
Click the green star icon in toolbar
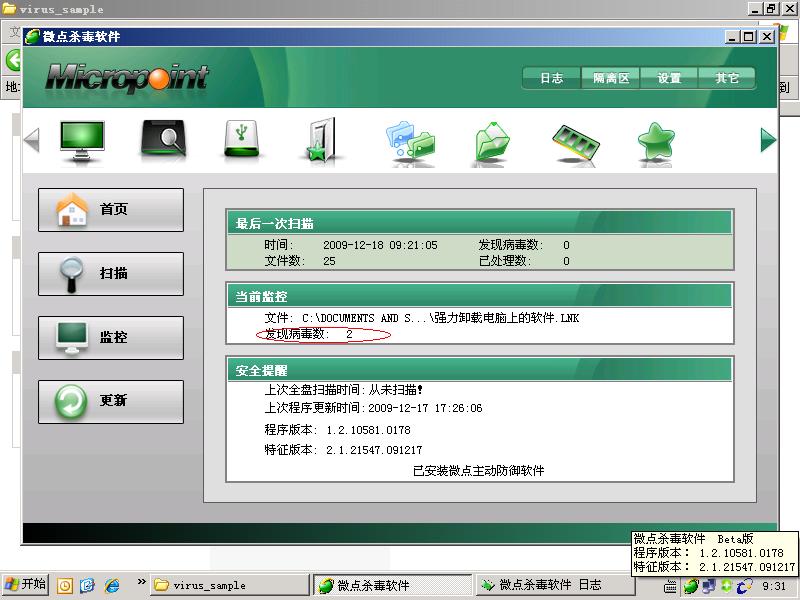point(656,141)
